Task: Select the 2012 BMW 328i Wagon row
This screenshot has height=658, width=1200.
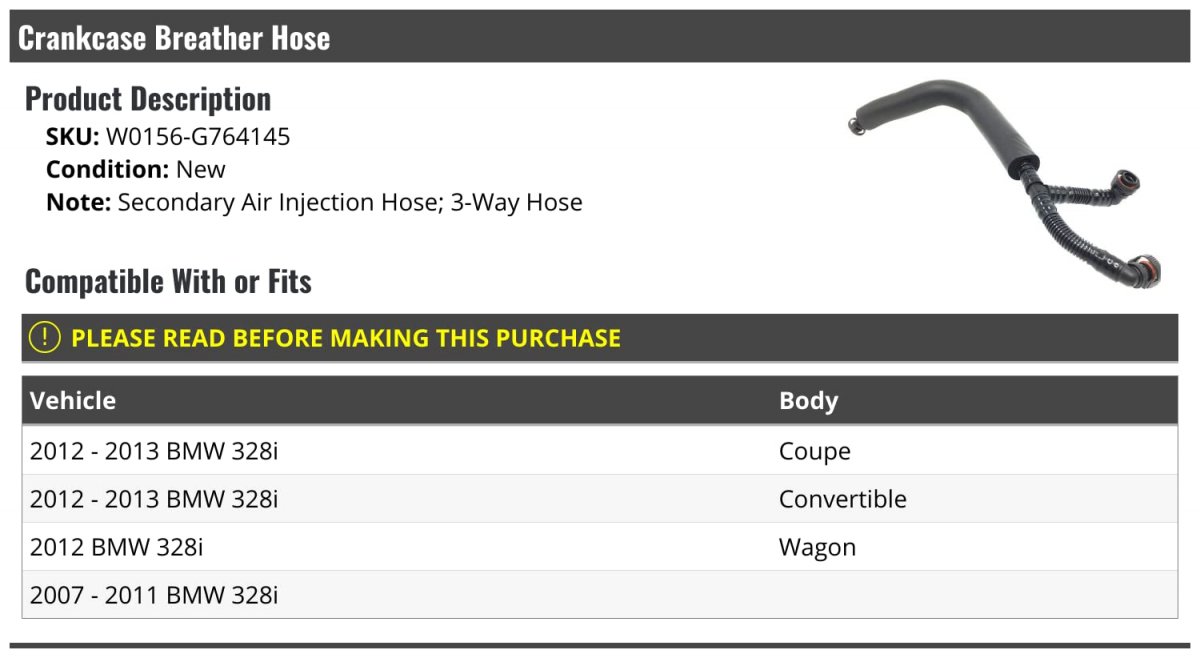Action: pos(600,547)
